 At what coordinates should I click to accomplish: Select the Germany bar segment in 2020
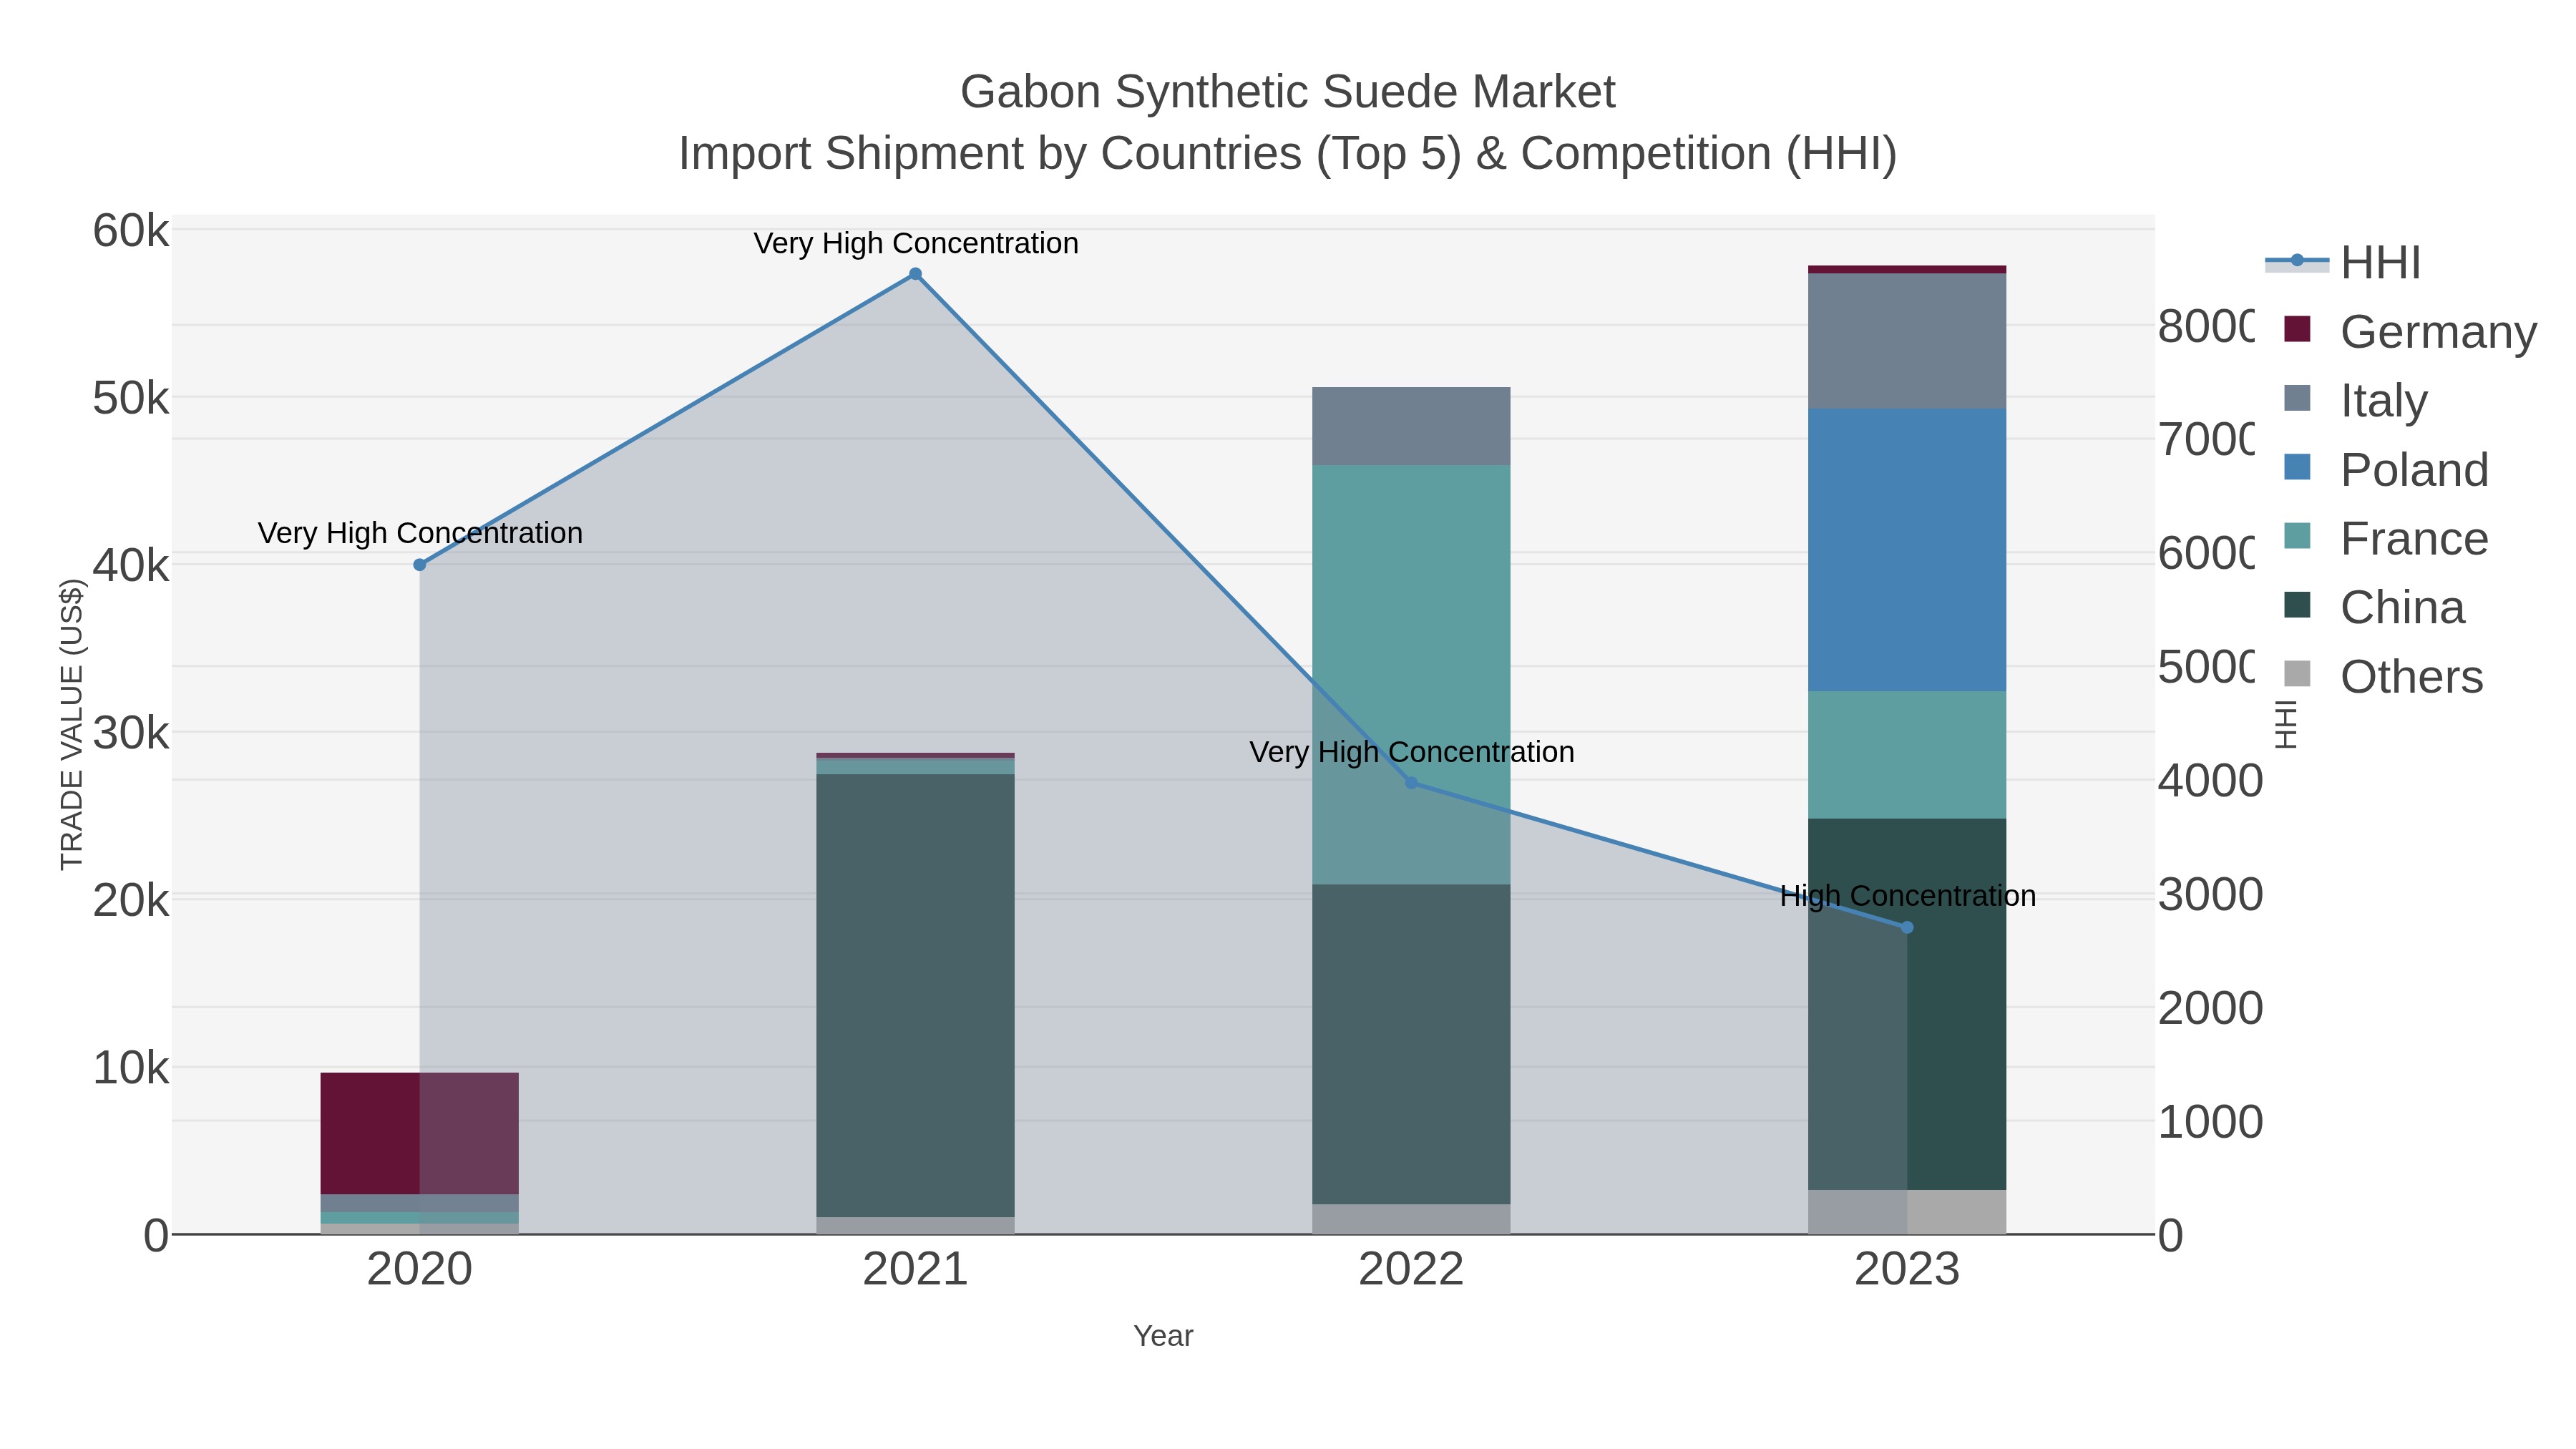point(420,1134)
